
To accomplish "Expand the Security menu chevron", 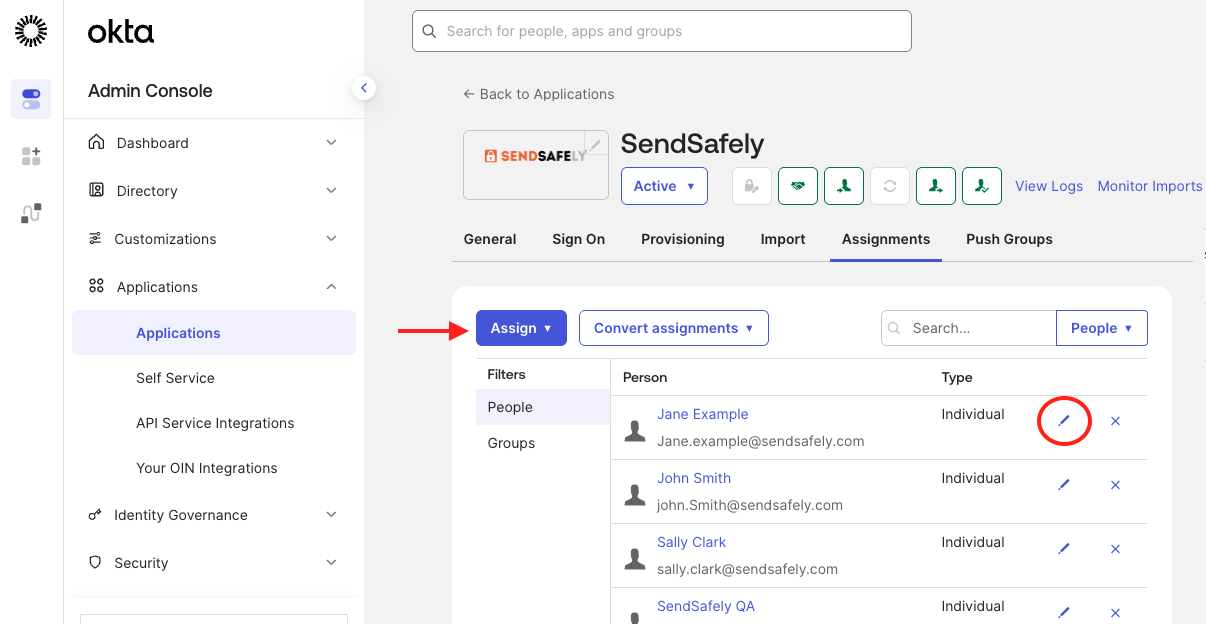I will pyautogui.click(x=332, y=563).
